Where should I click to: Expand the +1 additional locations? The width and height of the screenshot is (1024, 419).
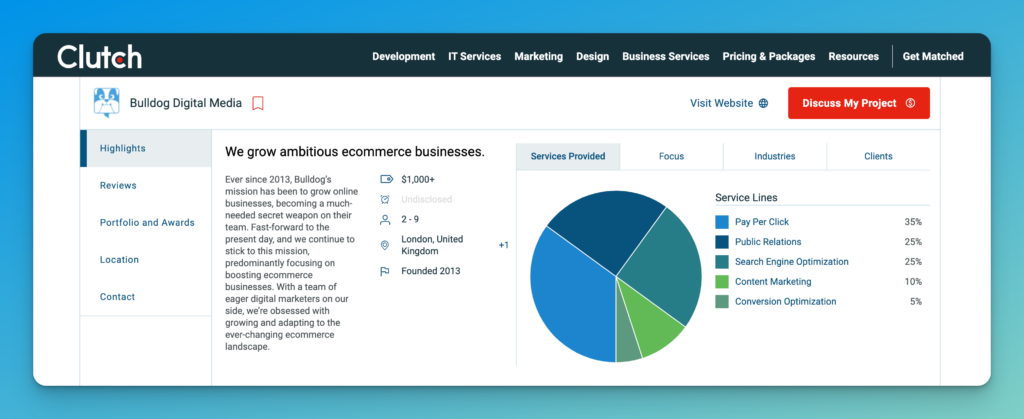point(504,245)
